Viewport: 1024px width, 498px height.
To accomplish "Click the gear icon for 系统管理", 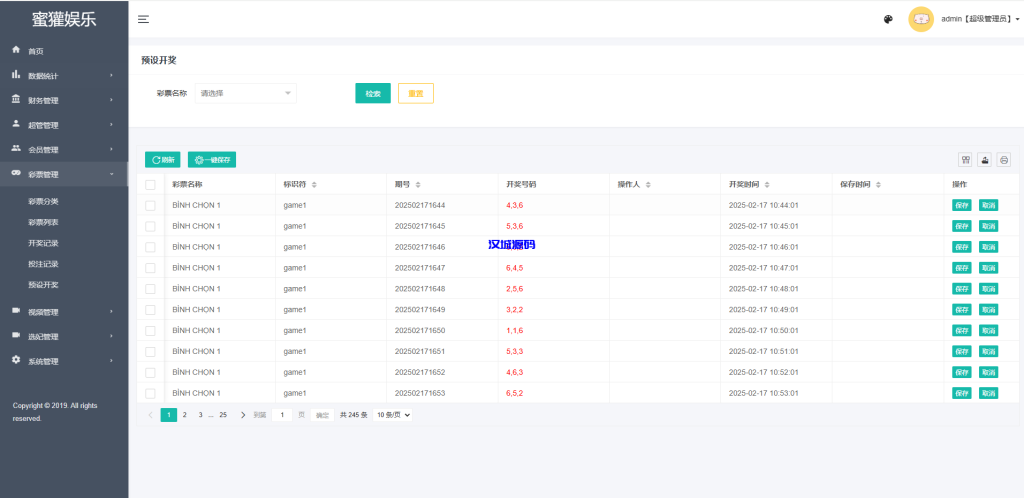I will pos(16,360).
